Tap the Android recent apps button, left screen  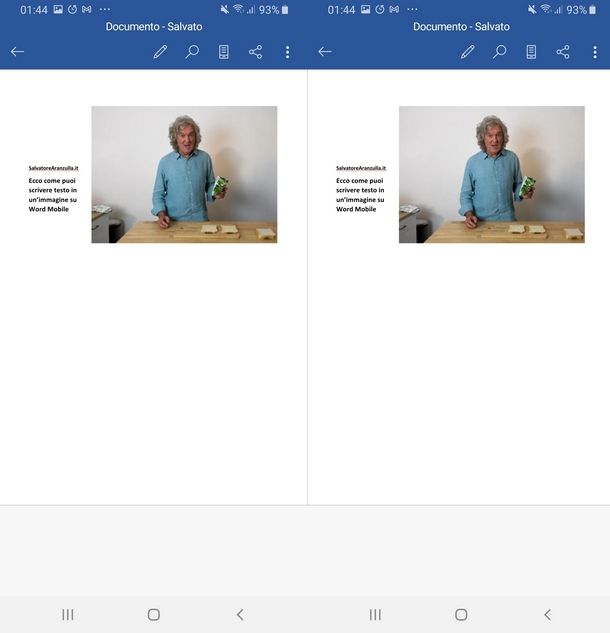(68, 614)
